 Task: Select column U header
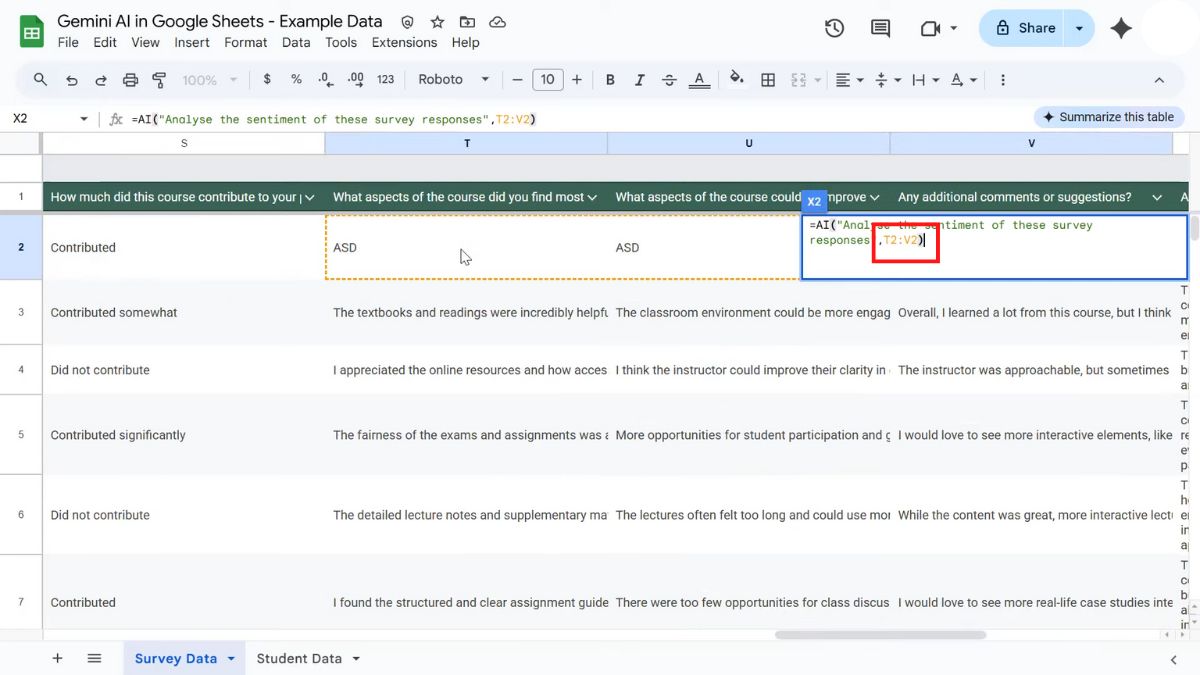point(749,144)
